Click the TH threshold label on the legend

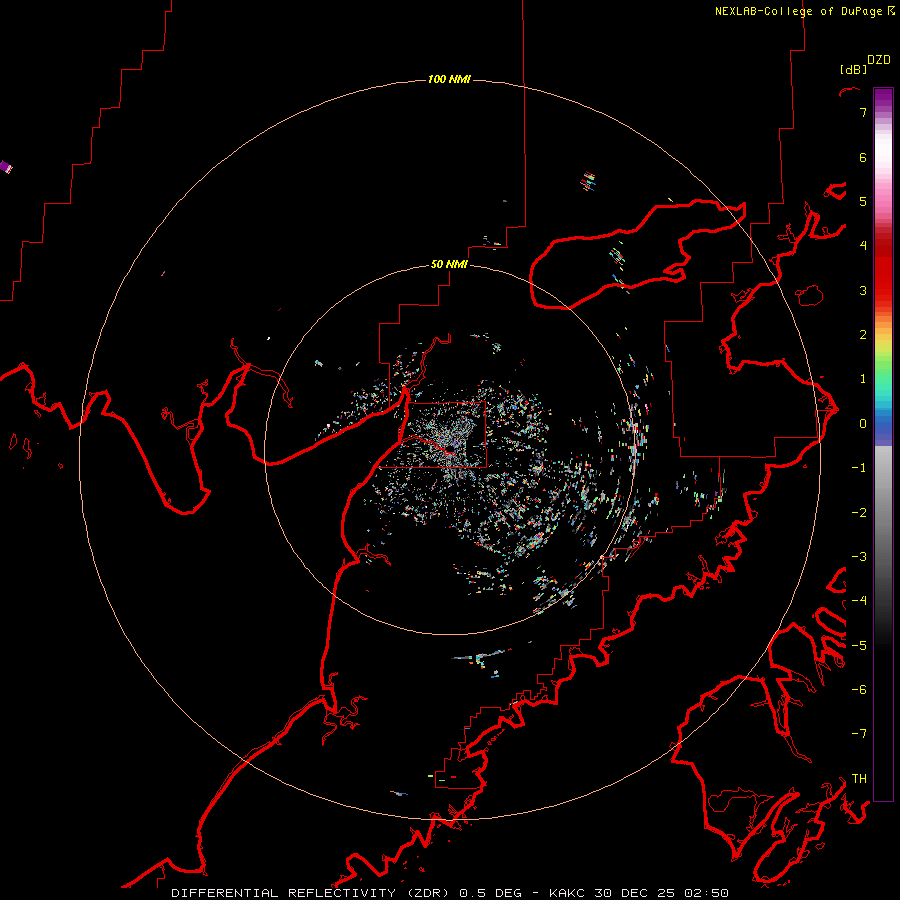point(859,779)
